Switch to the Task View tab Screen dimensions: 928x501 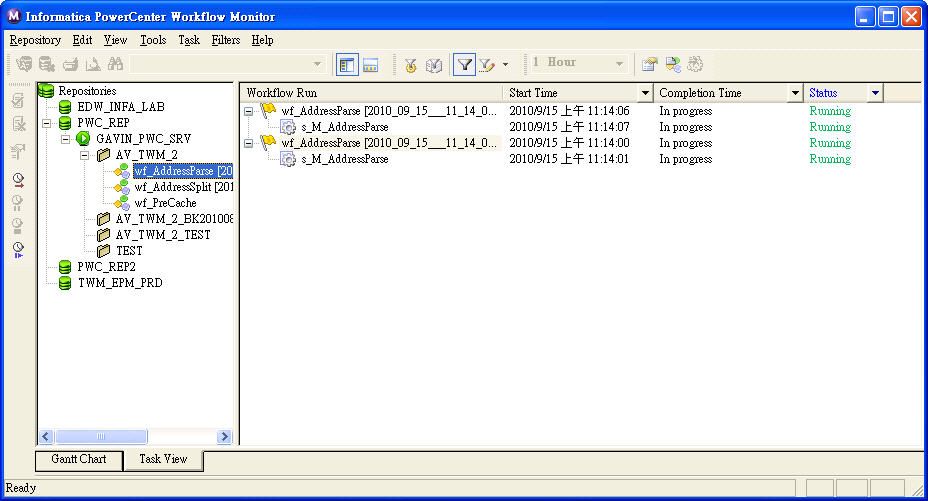tap(163, 459)
